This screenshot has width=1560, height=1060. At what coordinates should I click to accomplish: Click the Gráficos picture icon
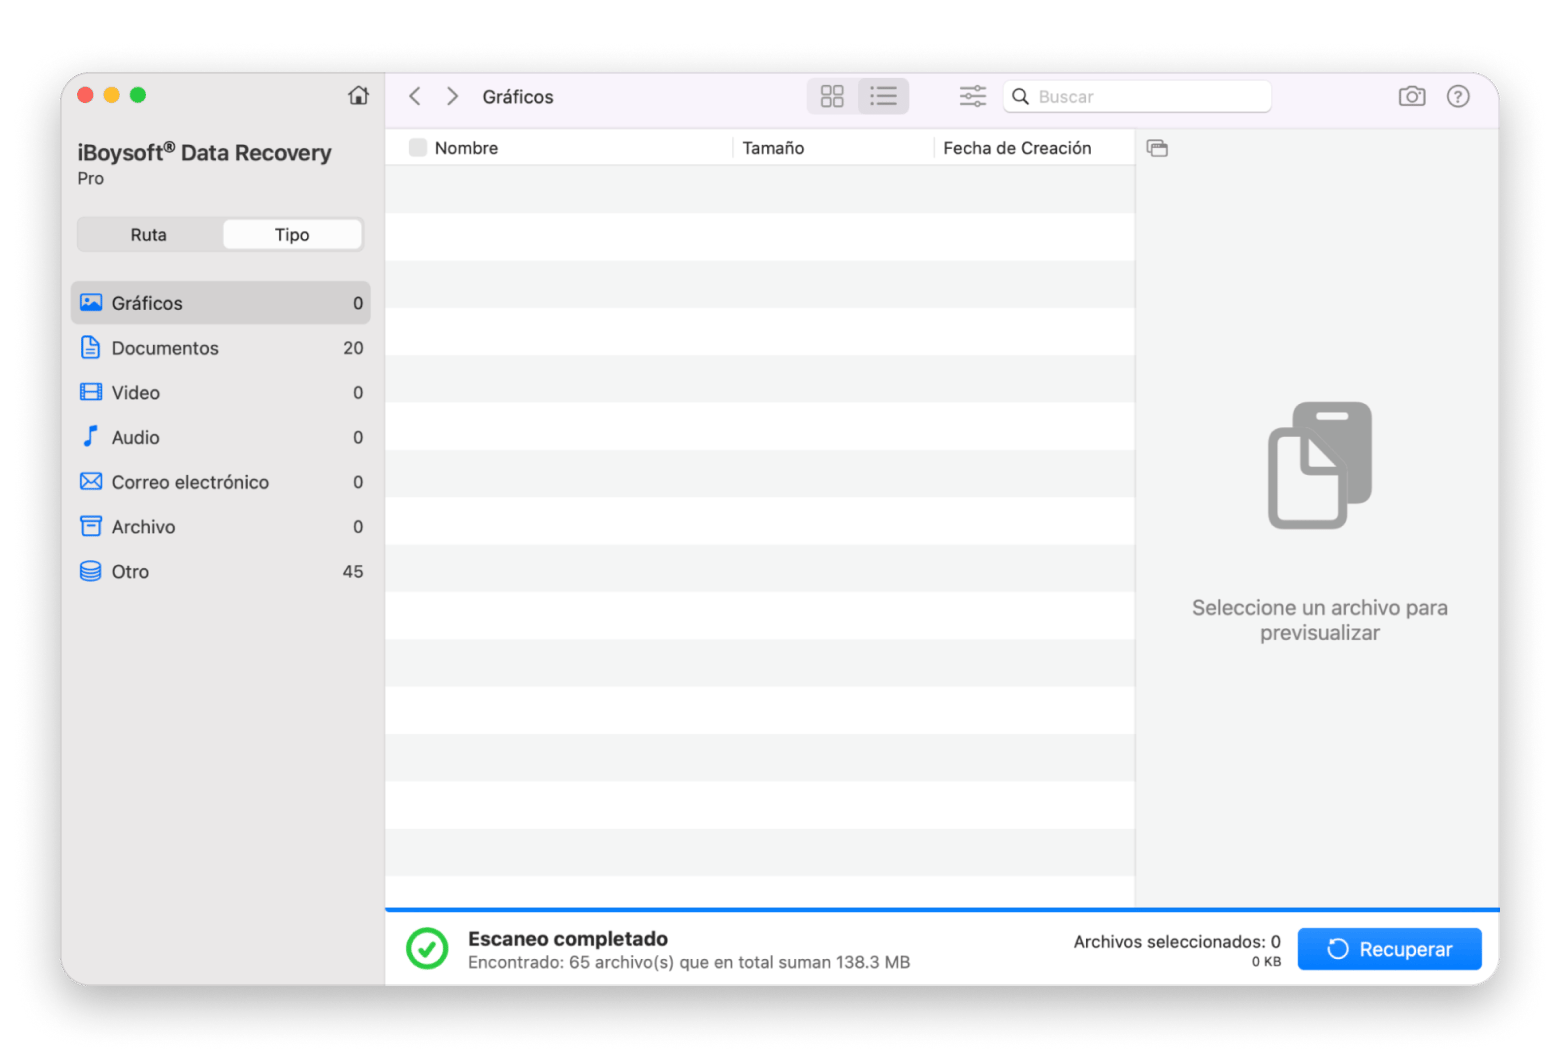coord(91,302)
